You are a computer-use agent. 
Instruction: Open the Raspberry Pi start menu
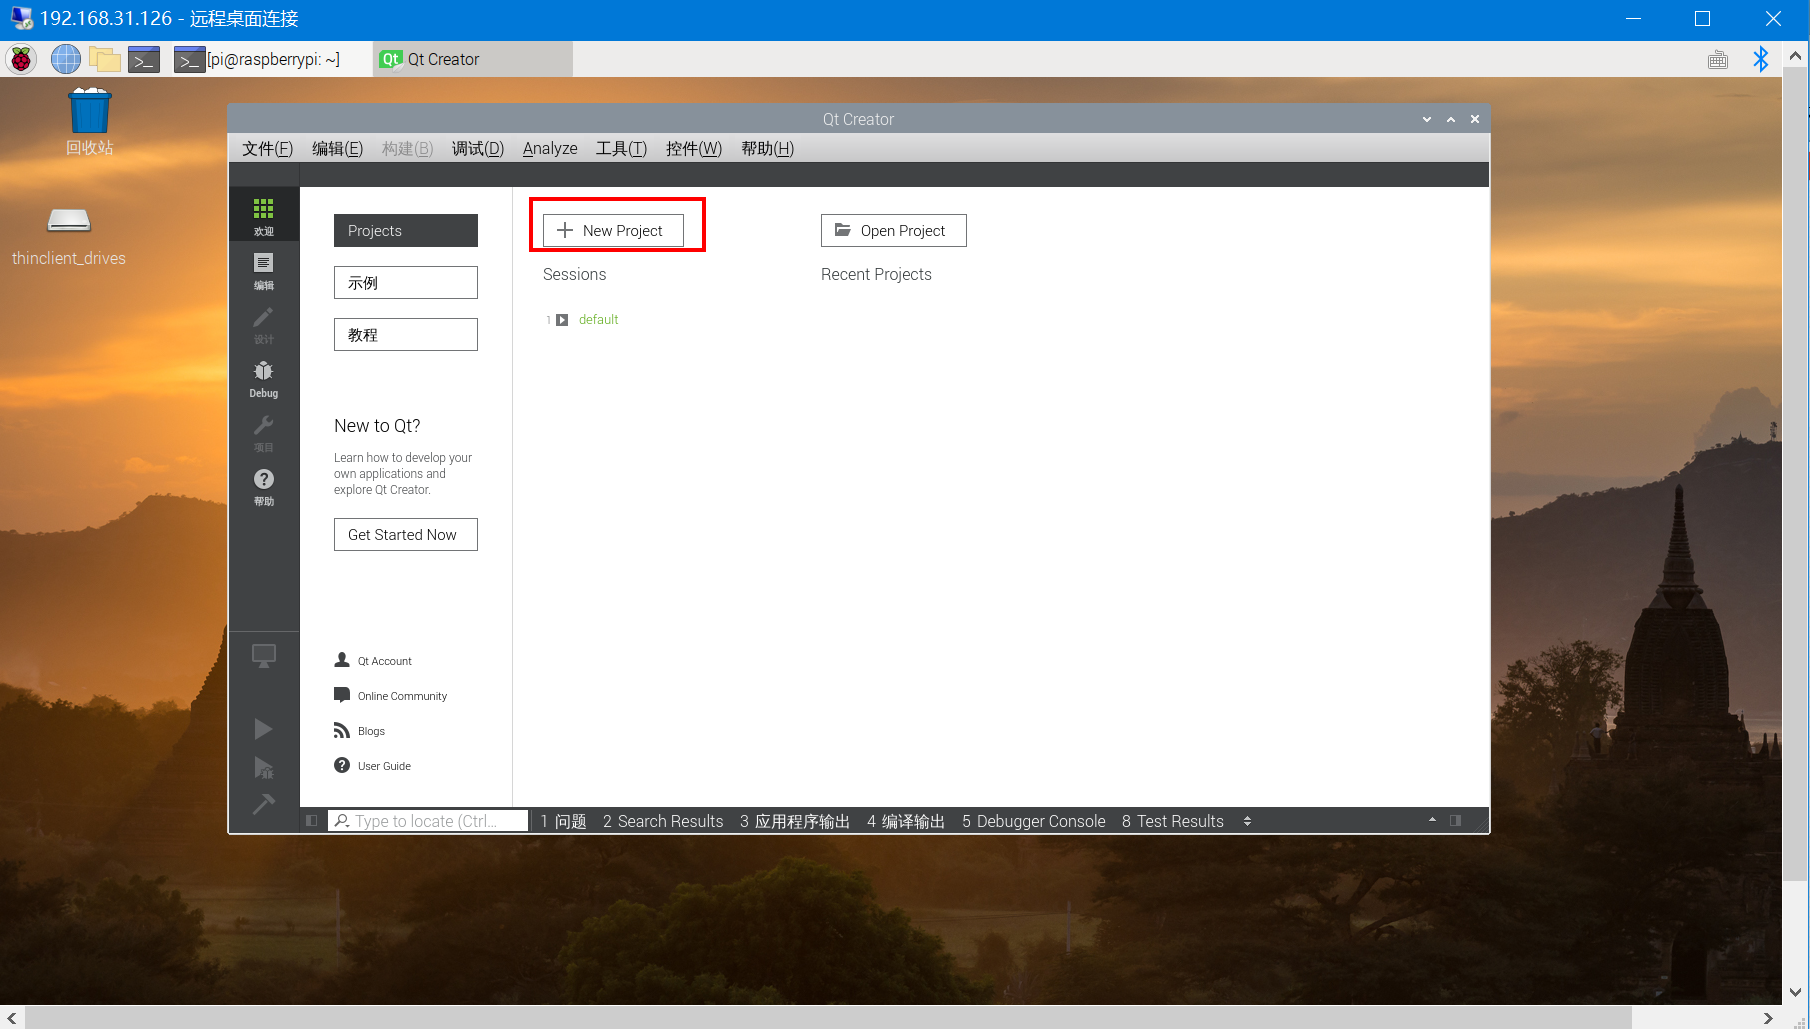21,59
